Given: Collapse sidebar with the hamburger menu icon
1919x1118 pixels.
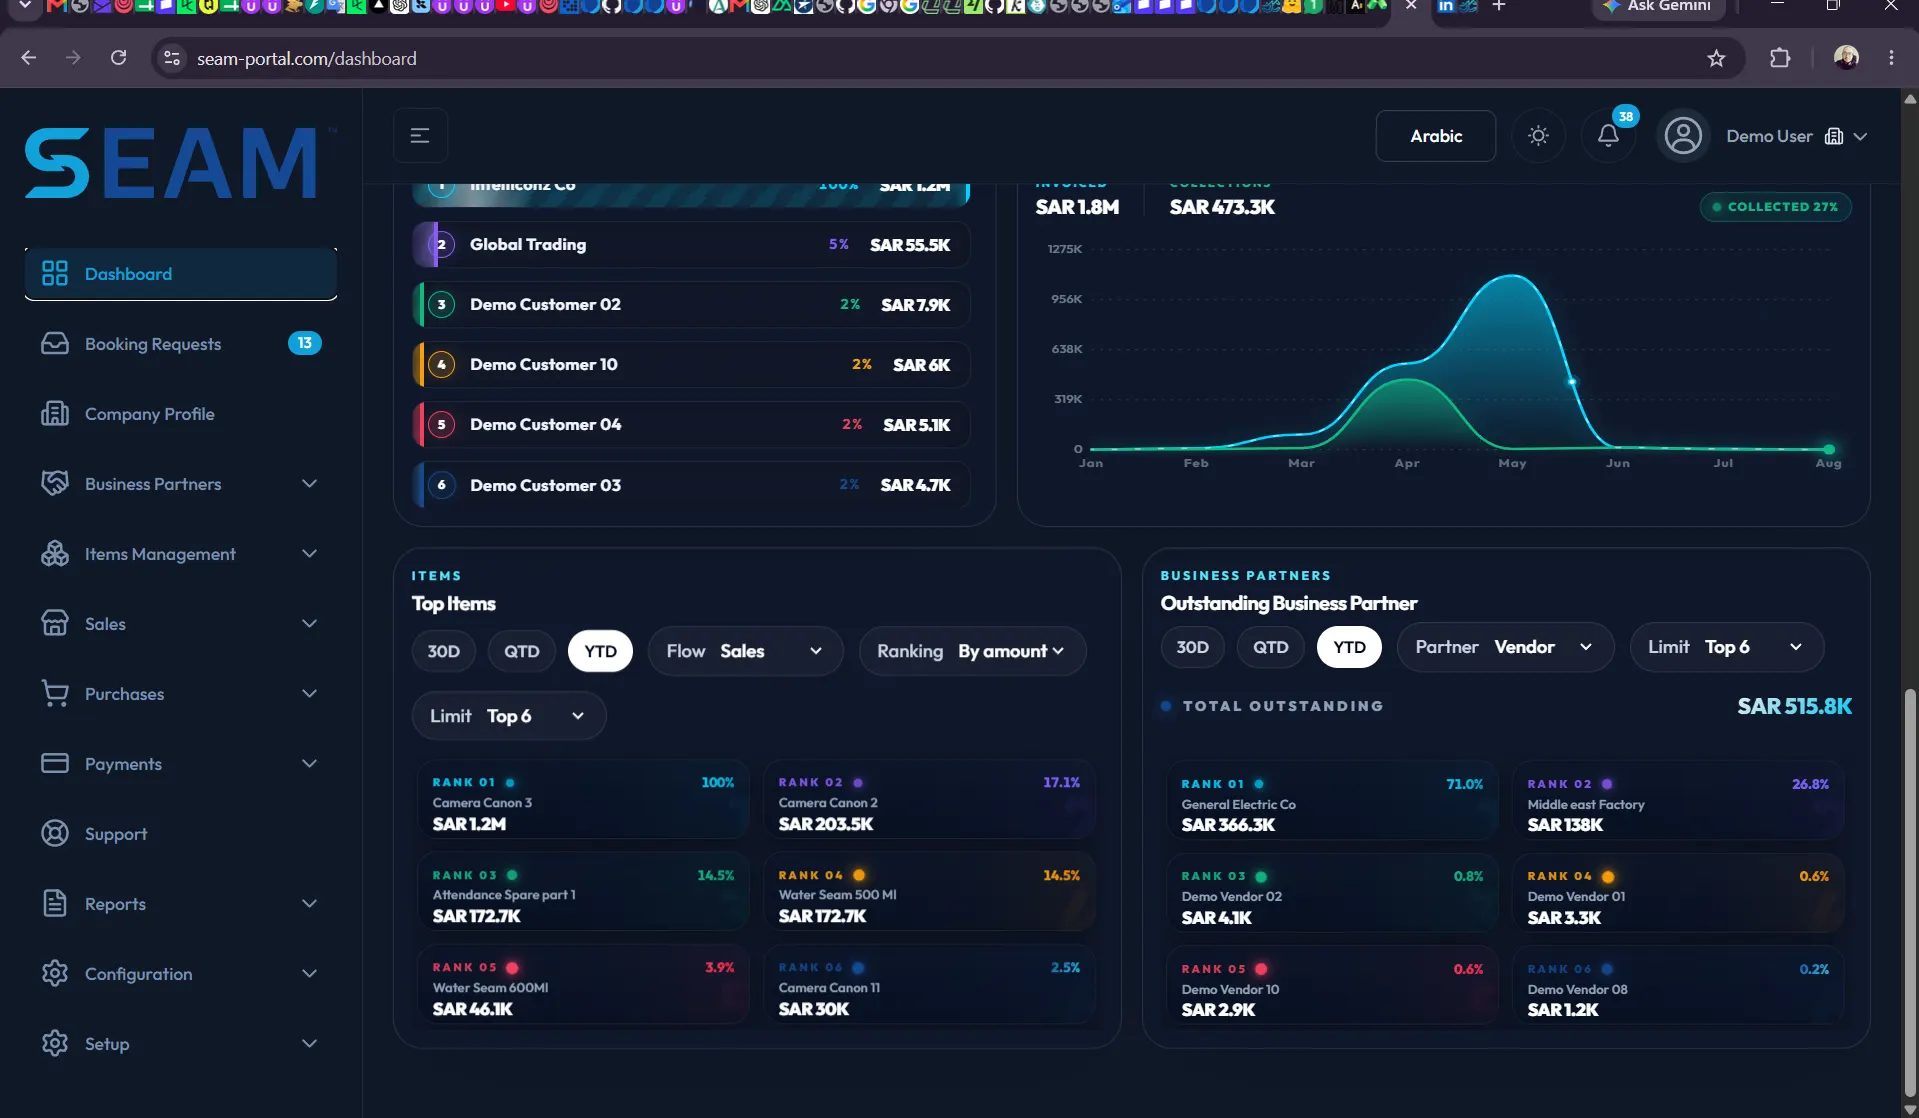Looking at the screenshot, I should (x=420, y=136).
